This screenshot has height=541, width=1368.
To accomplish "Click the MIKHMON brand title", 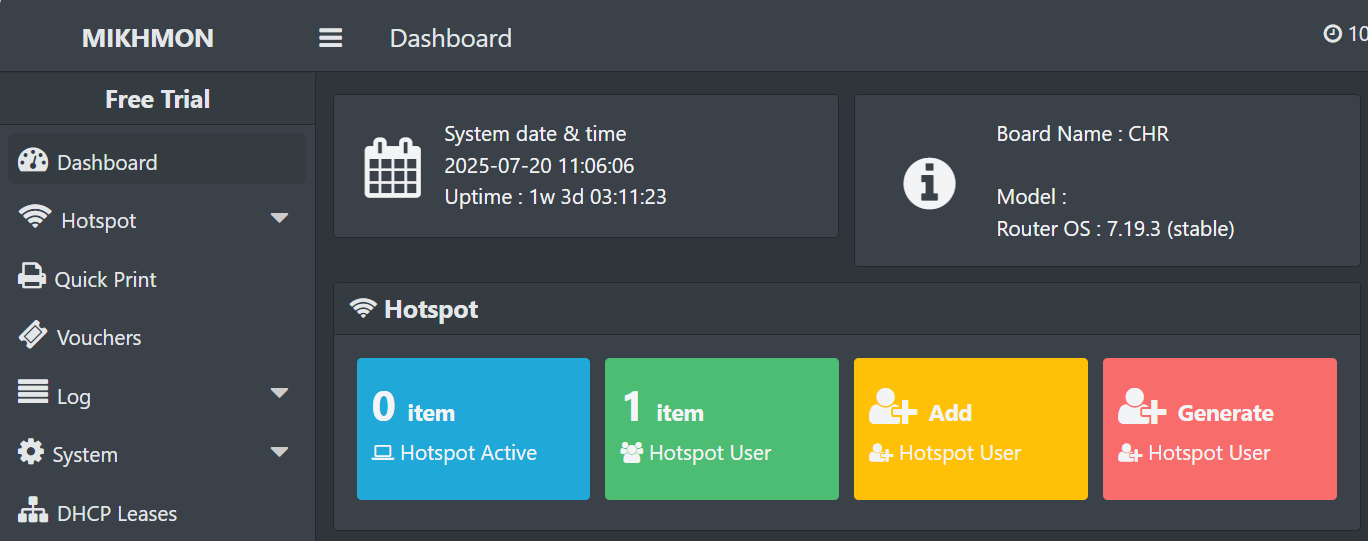I will point(148,38).
